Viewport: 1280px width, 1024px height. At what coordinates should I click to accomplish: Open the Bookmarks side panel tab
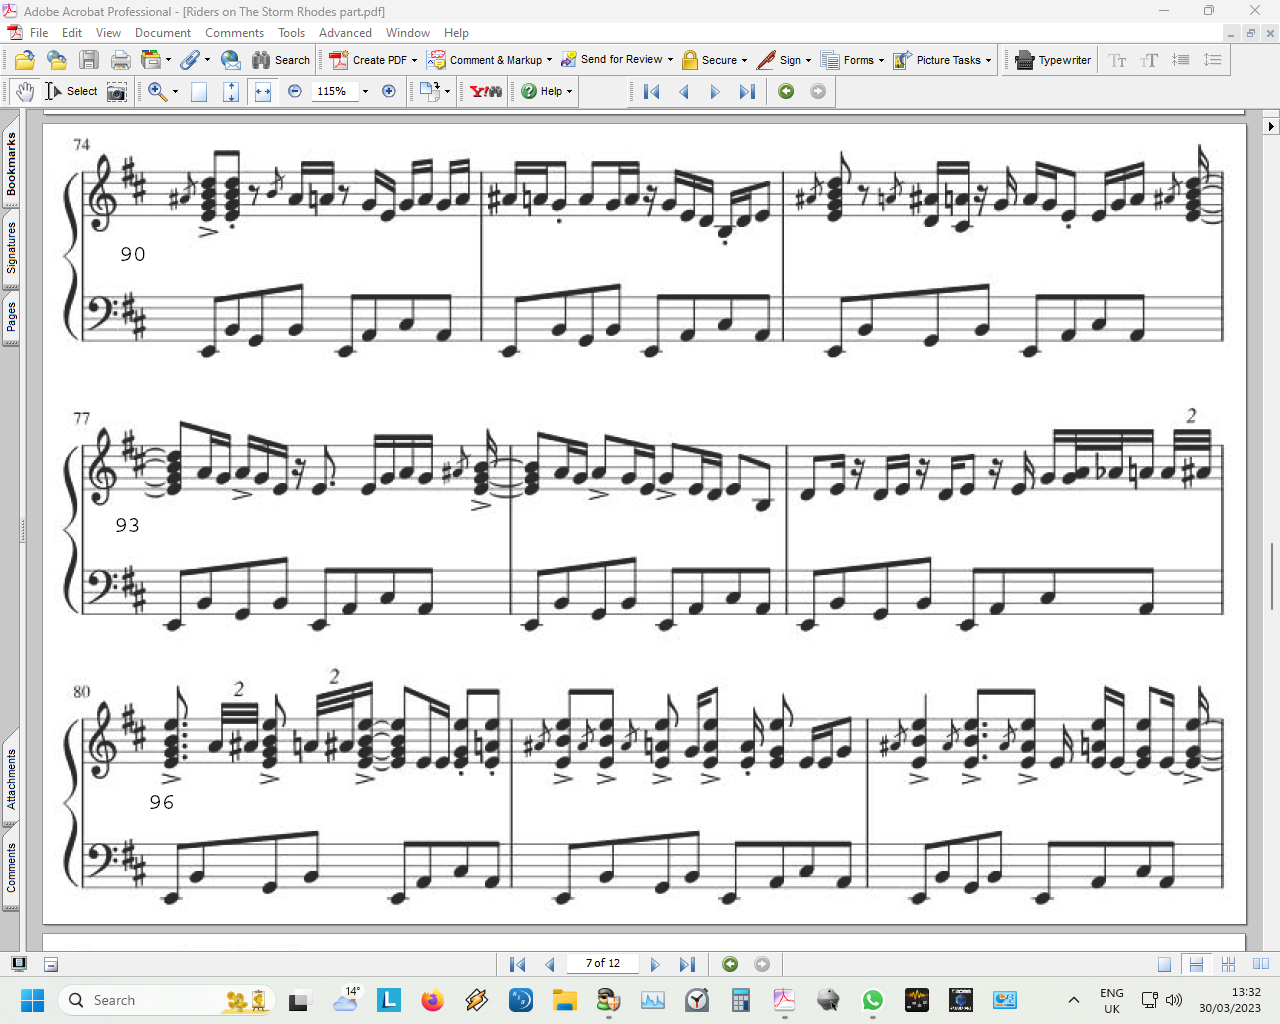[11, 165]
